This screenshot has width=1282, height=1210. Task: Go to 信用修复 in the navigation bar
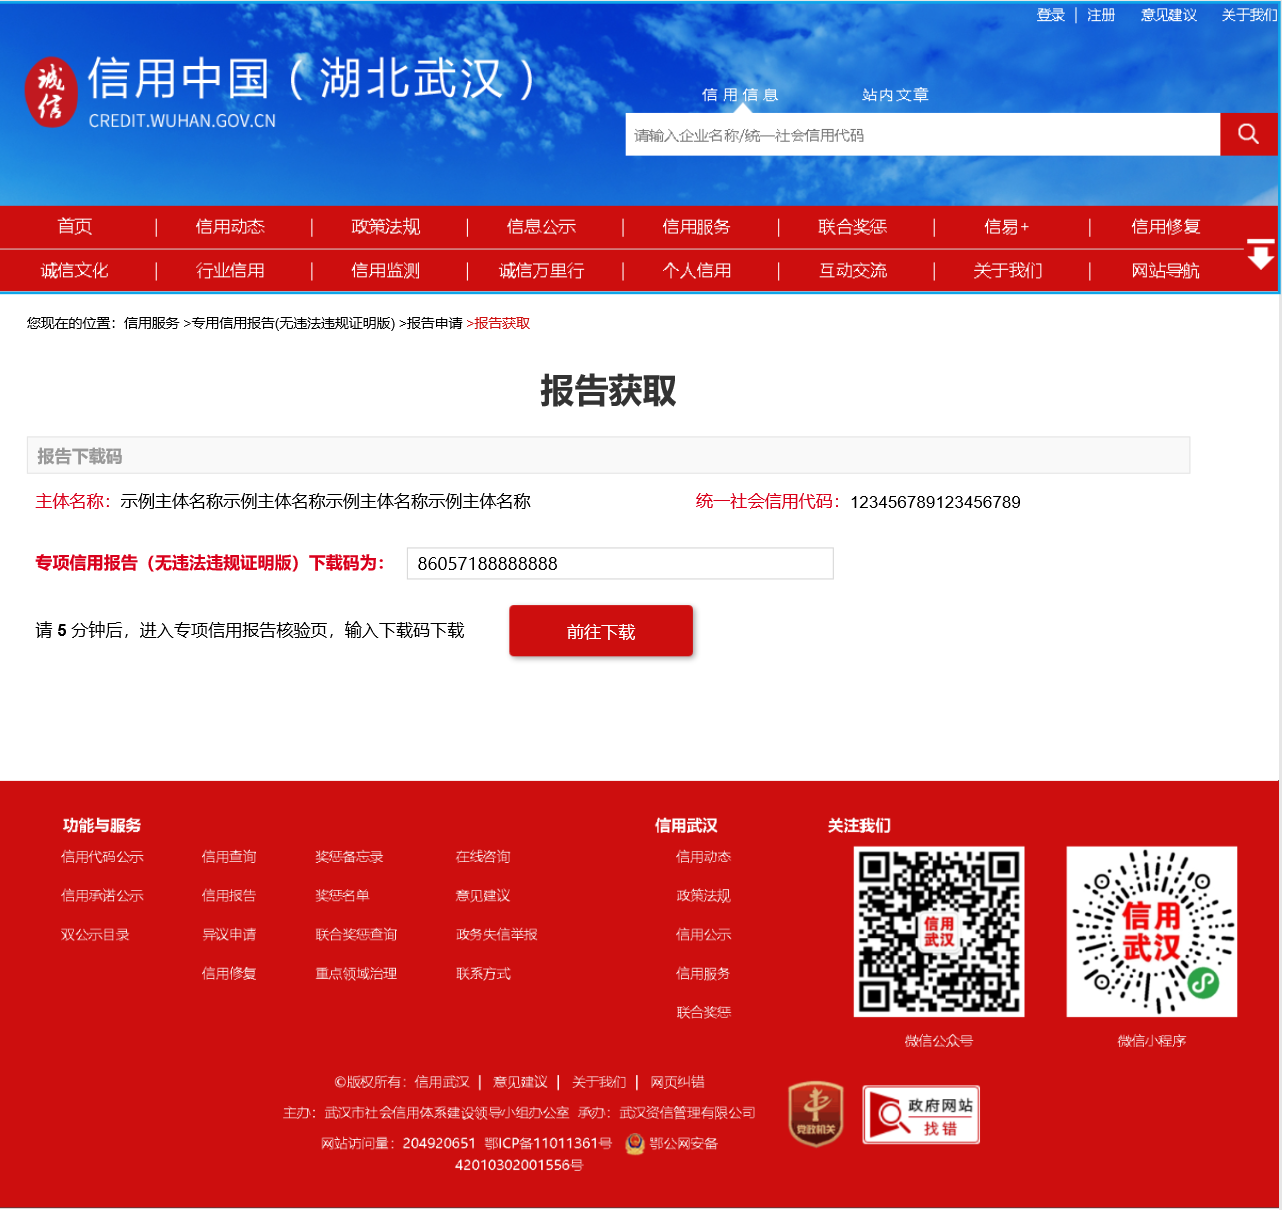click(1165, 227)
